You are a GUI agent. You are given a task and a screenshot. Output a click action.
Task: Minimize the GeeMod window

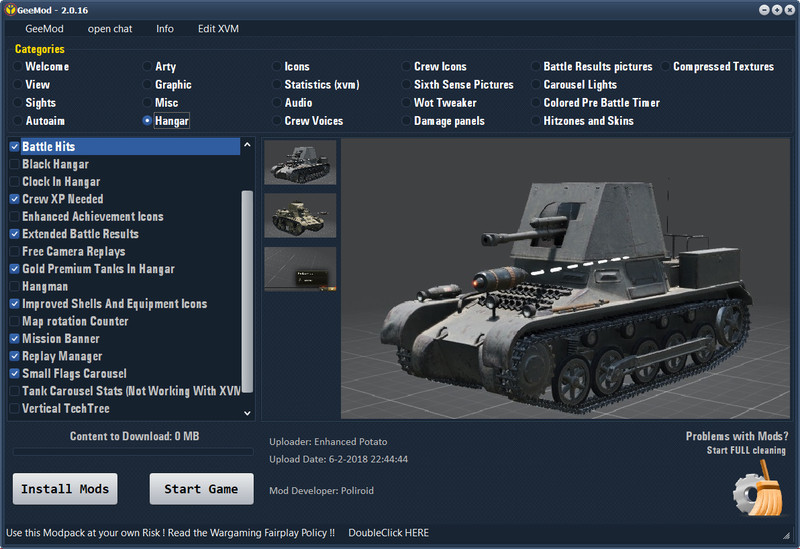(x=764, y=10)
